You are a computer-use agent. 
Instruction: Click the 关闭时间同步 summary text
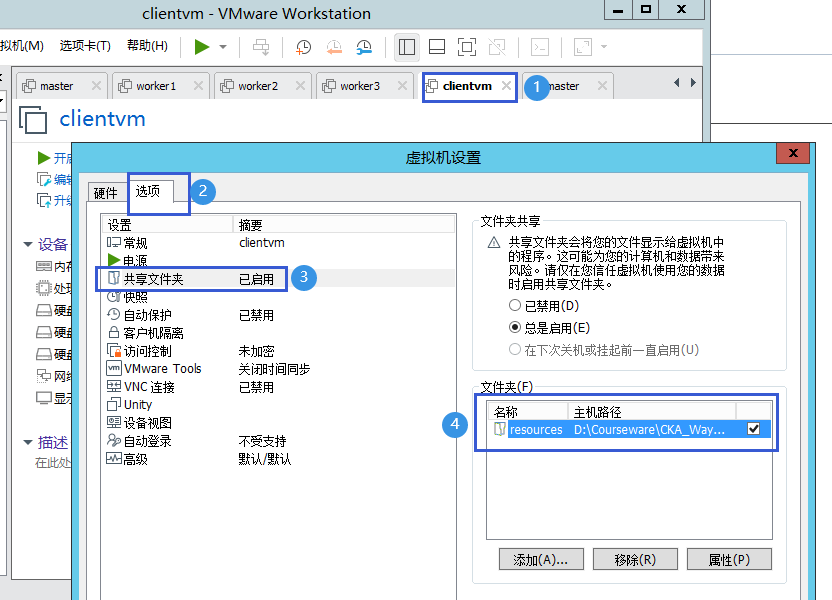274,369
